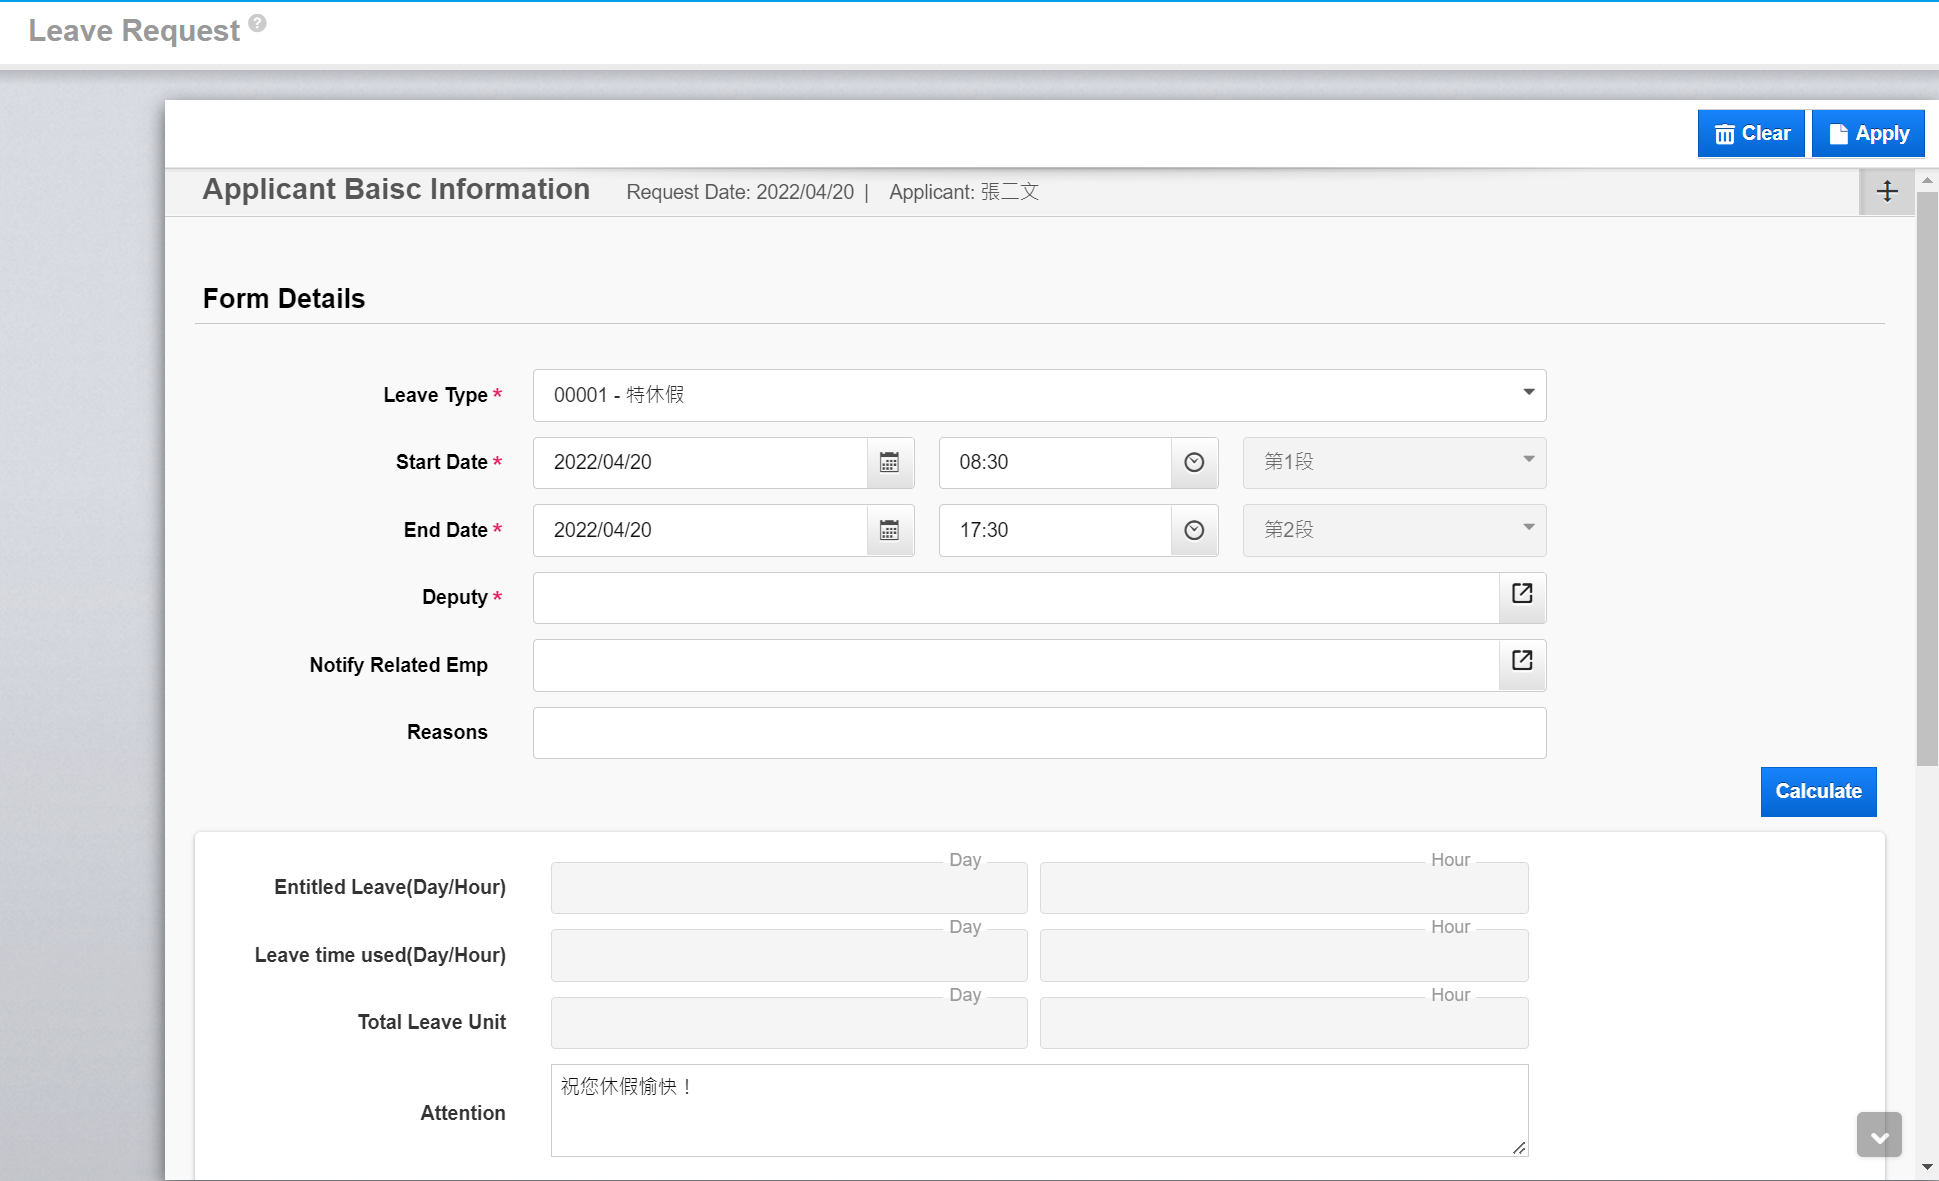Expand Applicant Basic Information with the plus icon
Screen dimensions: 1939x1181
tap(1886, 191)
